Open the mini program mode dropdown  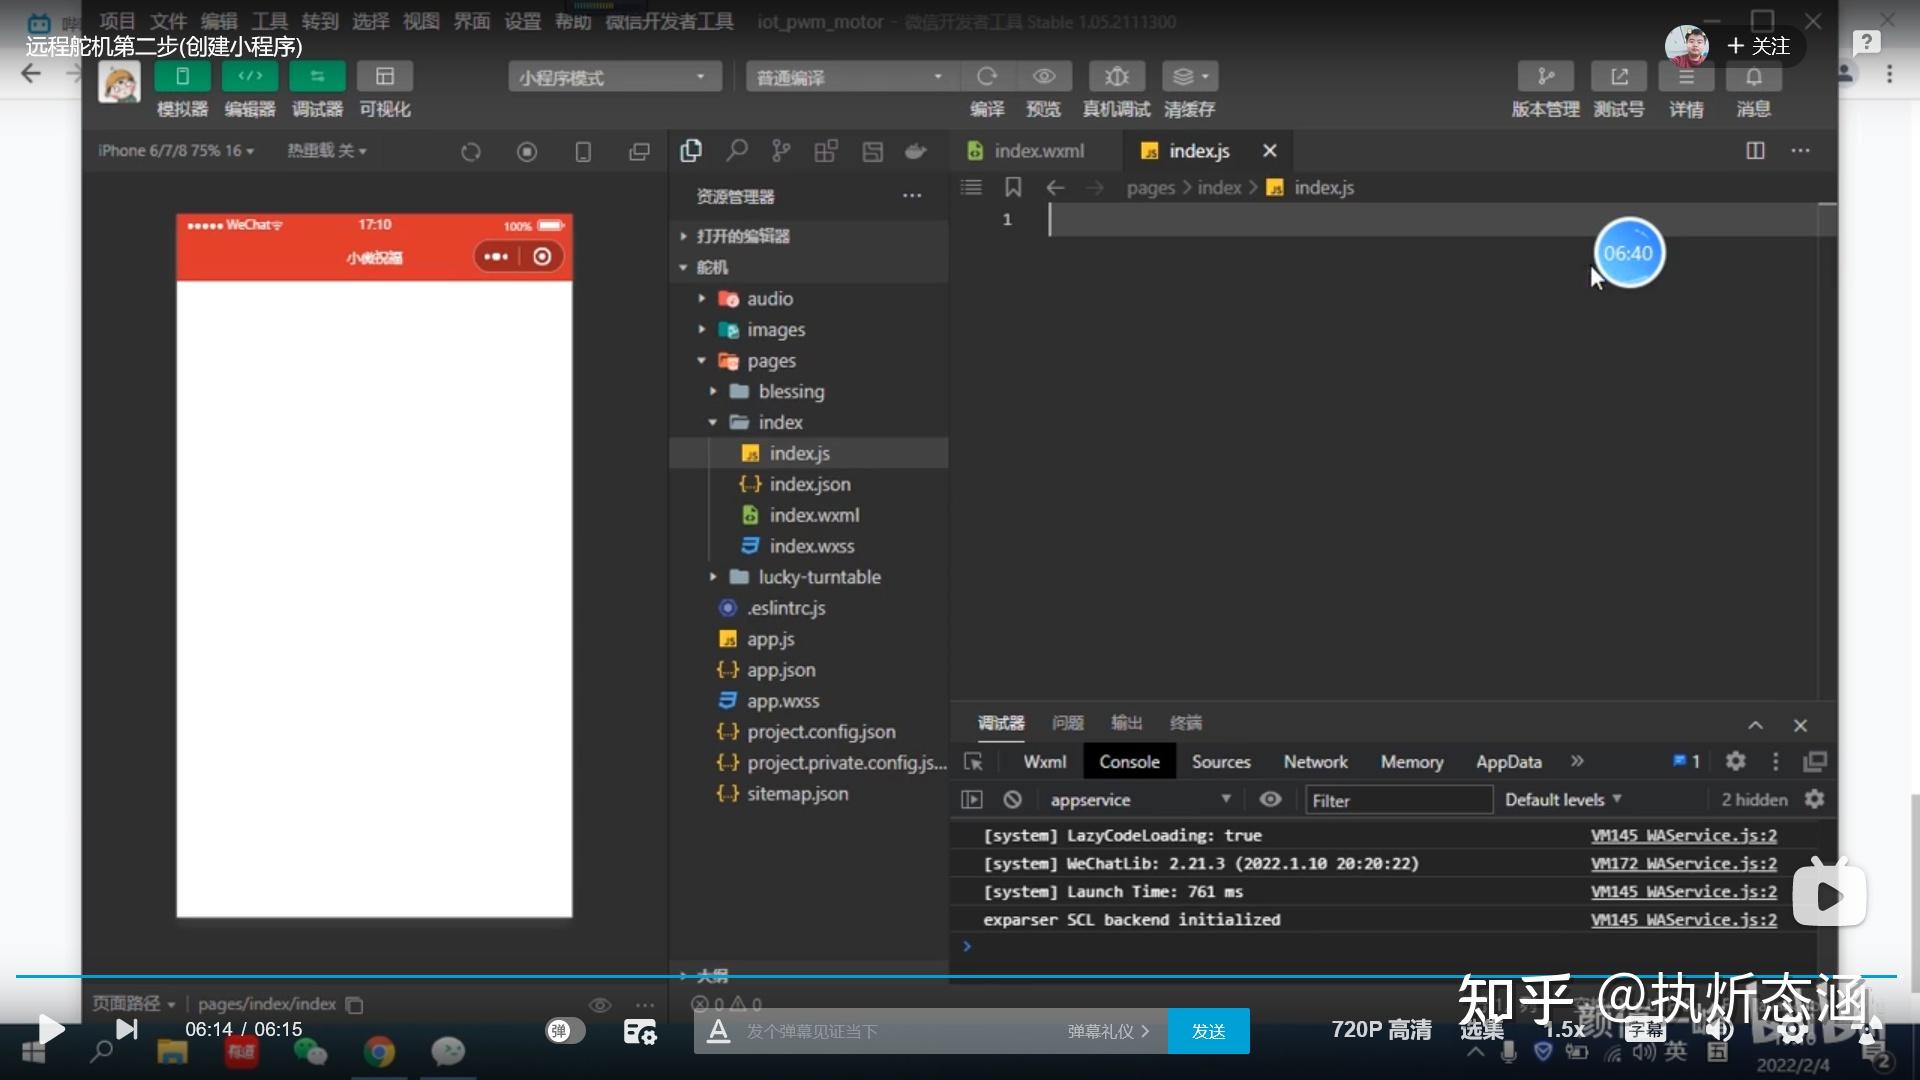pos(614,77)
